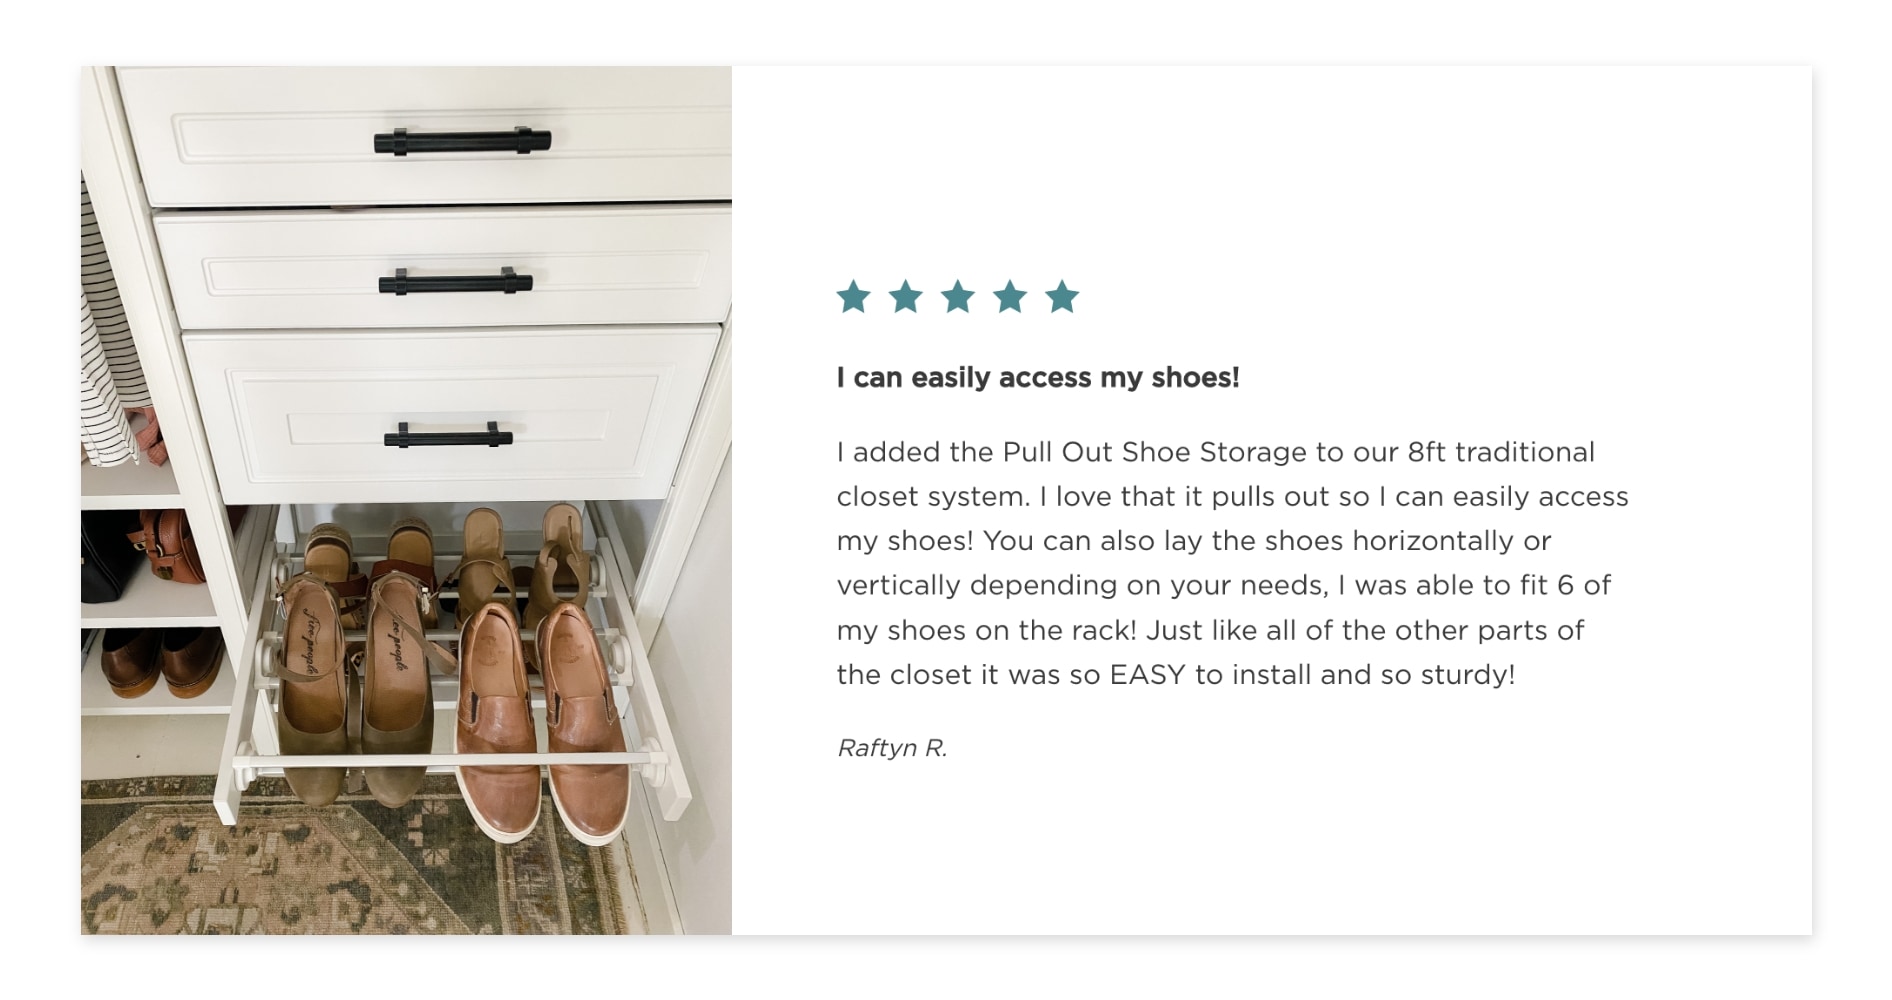Open the closet shoe storage photo
Screen dimensions: 1892x1000
coord(406,500)
